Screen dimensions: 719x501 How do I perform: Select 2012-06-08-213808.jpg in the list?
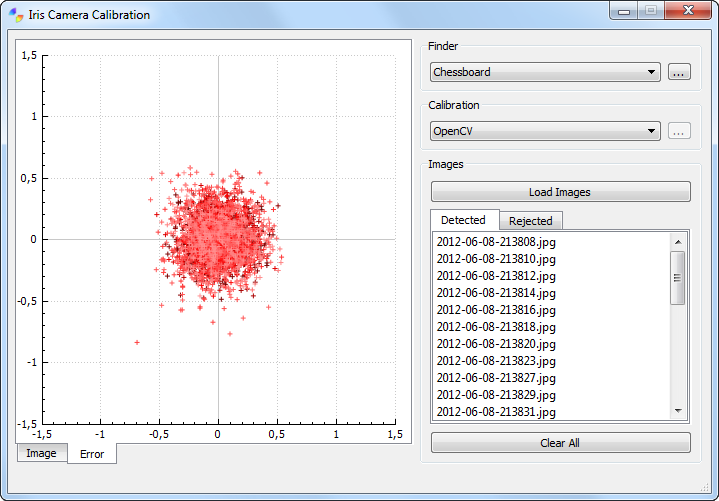(552, 242)
